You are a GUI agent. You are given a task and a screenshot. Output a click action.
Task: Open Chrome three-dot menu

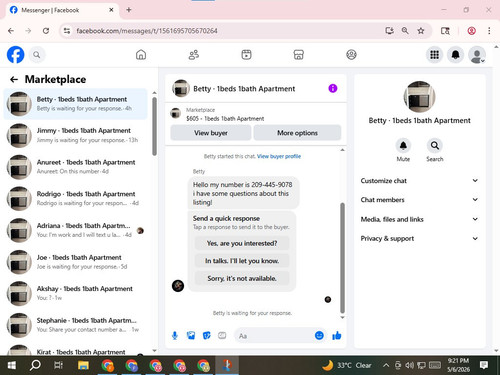point(489,31)
